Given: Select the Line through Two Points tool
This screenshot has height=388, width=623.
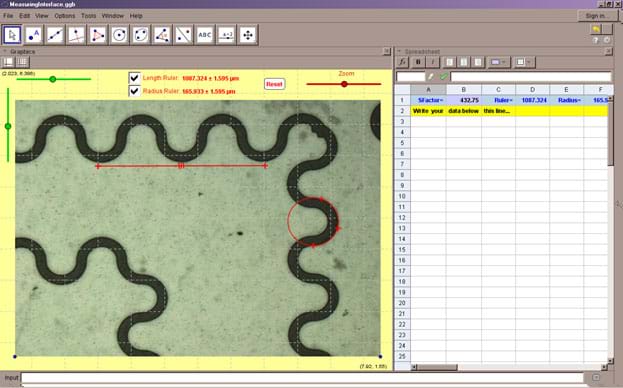Looking at the screenshot, I should 55,35.
